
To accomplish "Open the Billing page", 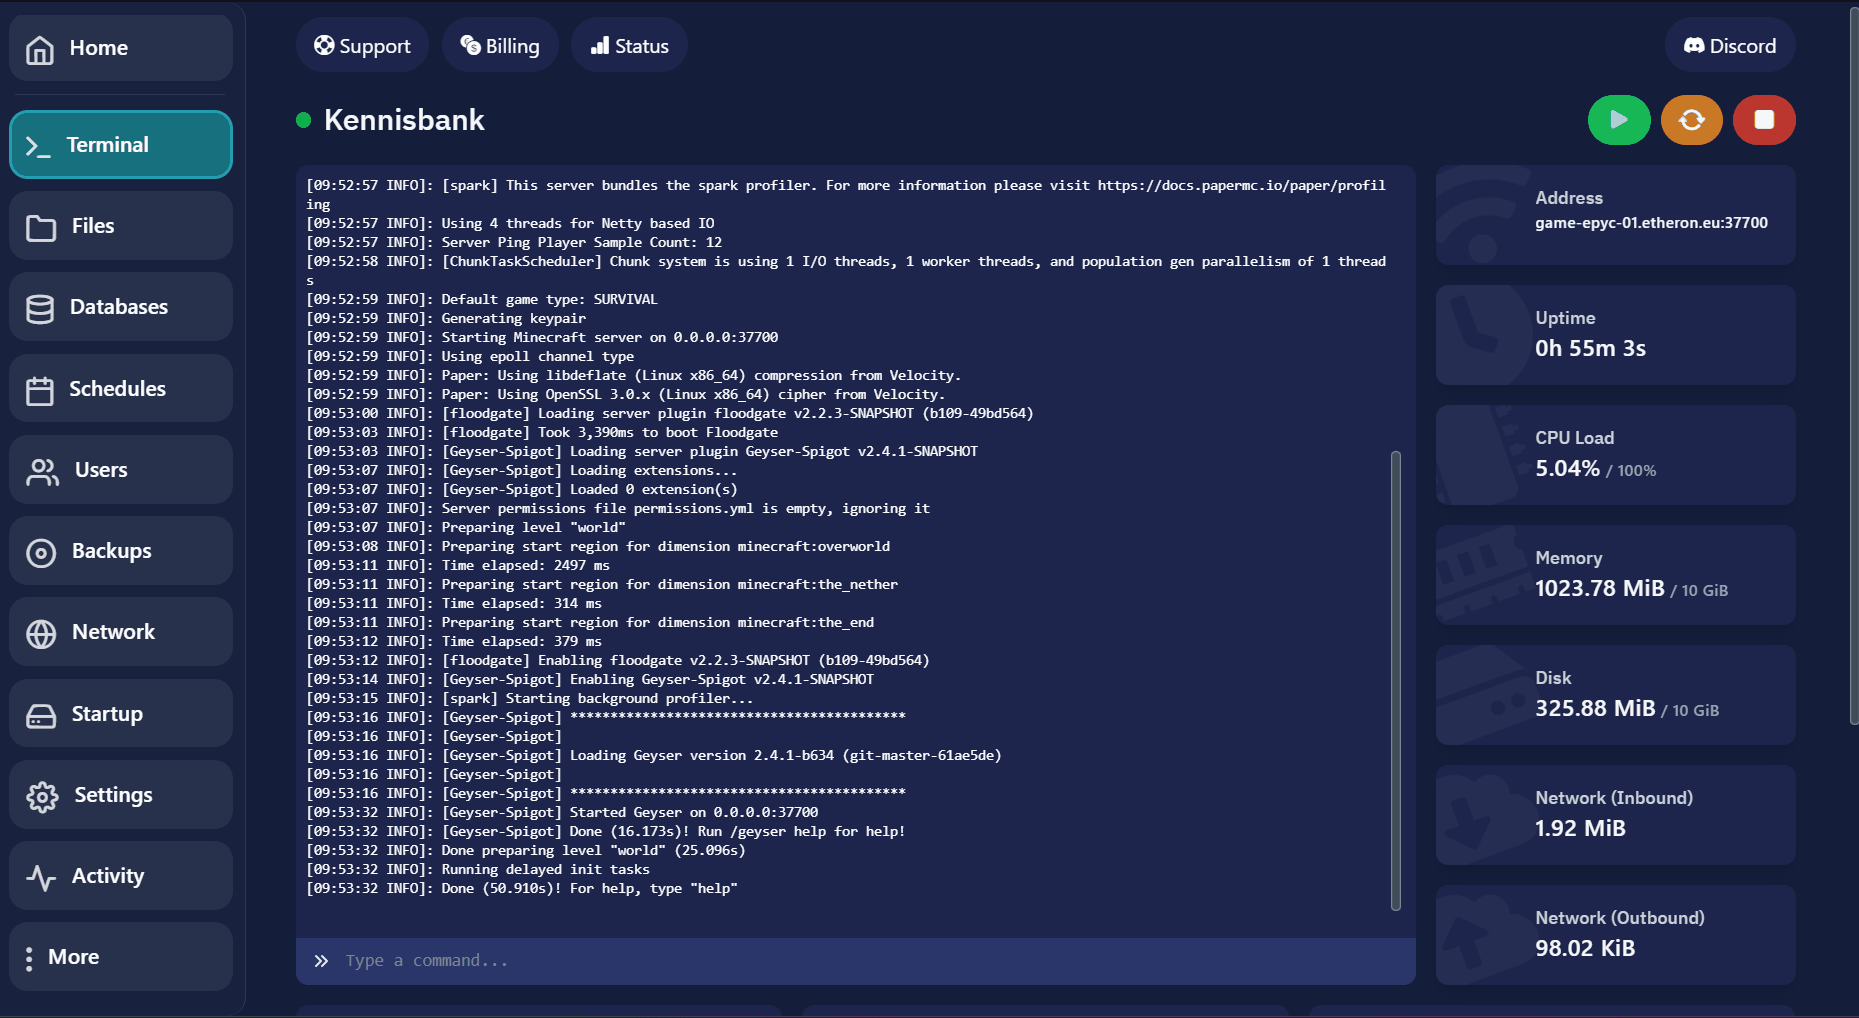I will (499, 46).
